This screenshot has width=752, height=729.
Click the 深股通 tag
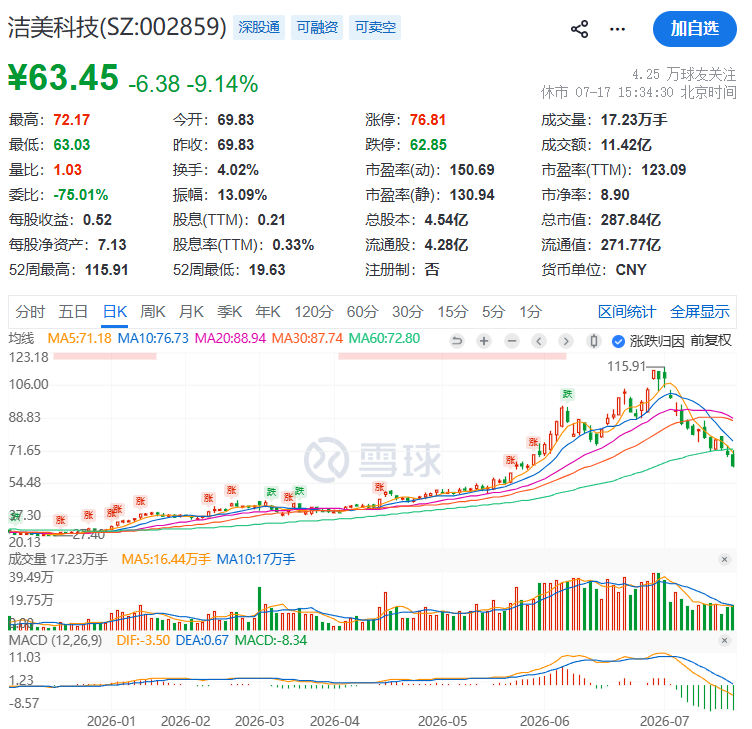(x=259, y=27)
